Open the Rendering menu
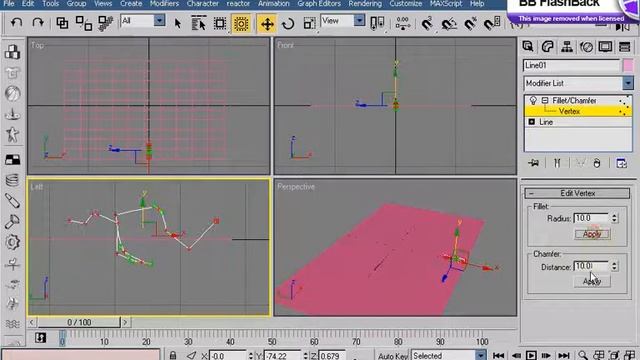 click(x=365, y=4)
